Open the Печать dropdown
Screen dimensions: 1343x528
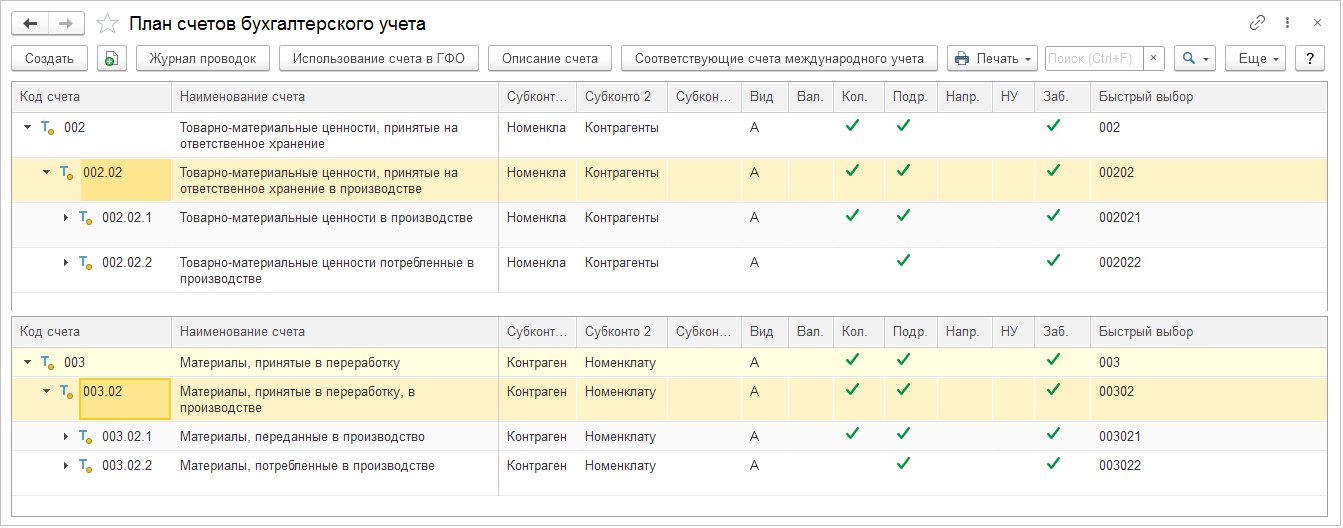point(992,59)
